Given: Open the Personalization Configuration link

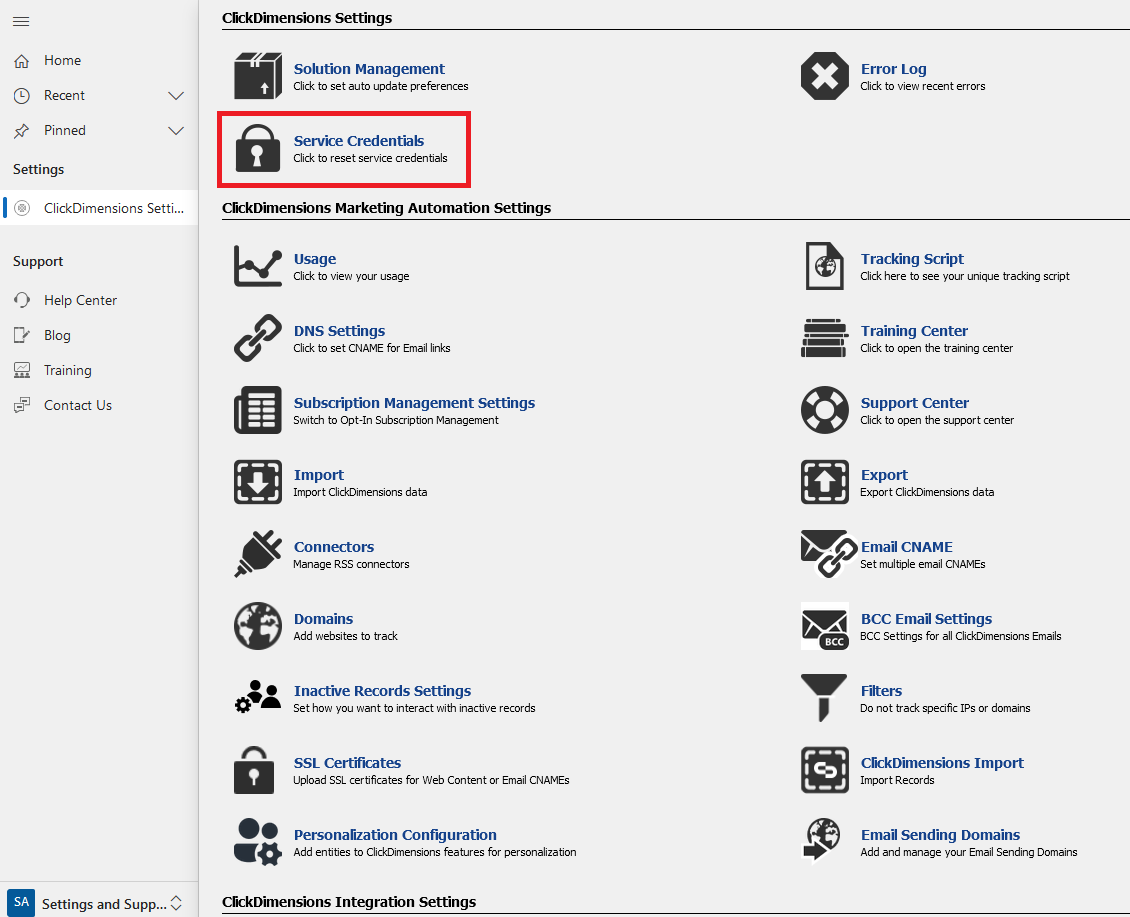Looking at the screenshot, I should click(x=395, y=836).
